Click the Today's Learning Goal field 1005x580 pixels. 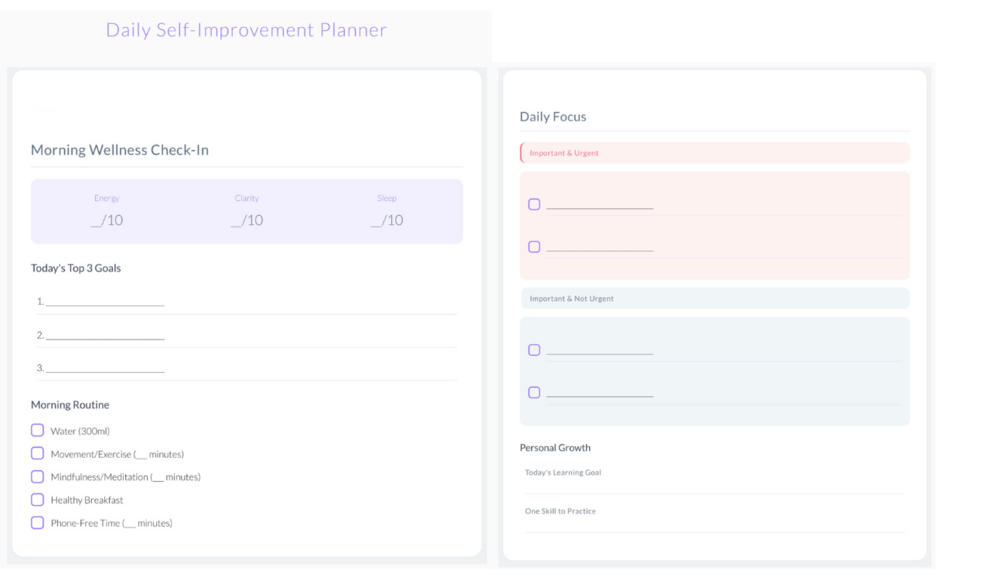(713, 484)
